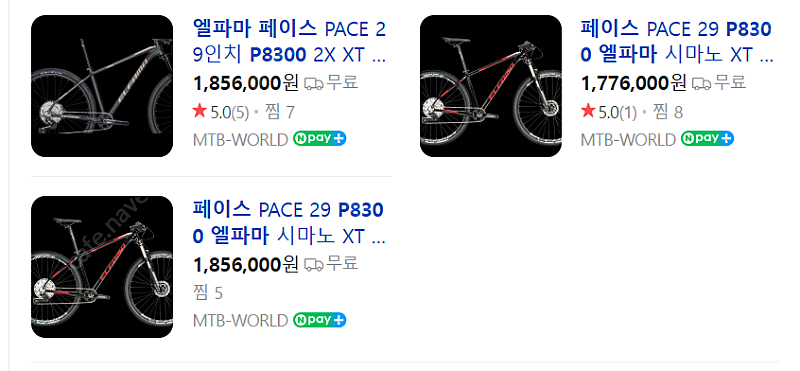Click the 찜 8 wishlist count
Viewport: 800px width, 371px height.
667,112
